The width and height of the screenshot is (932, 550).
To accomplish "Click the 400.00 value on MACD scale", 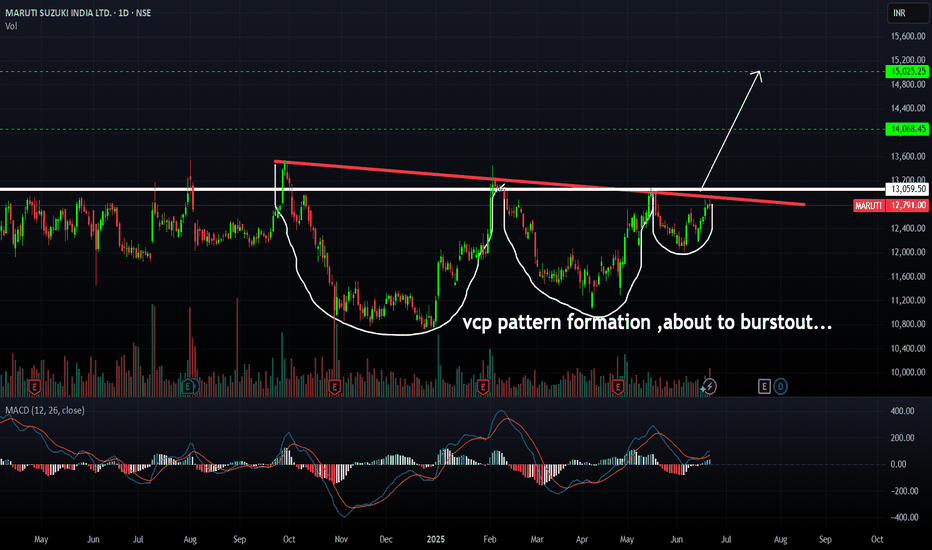I will pyautogui.click(x=902, y=411).
